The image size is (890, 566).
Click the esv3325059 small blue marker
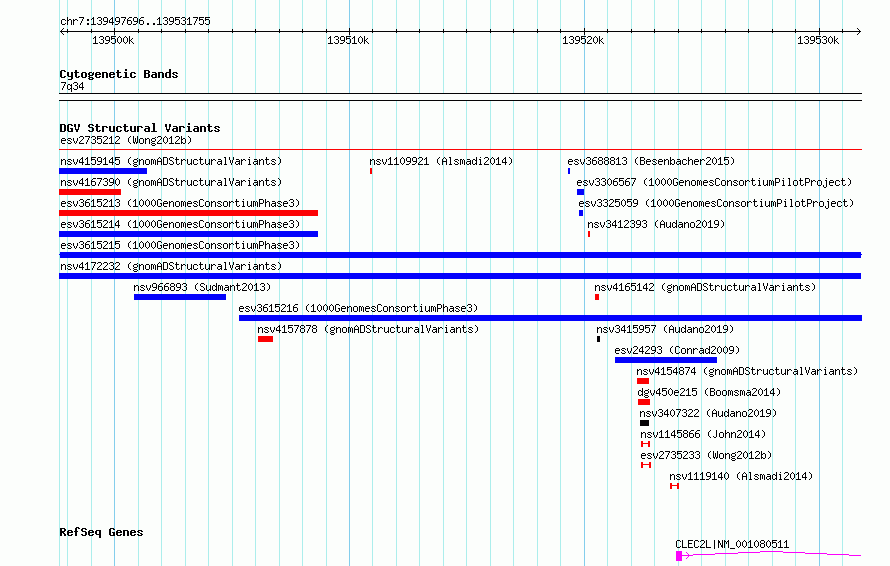click(x=581, y=213)
